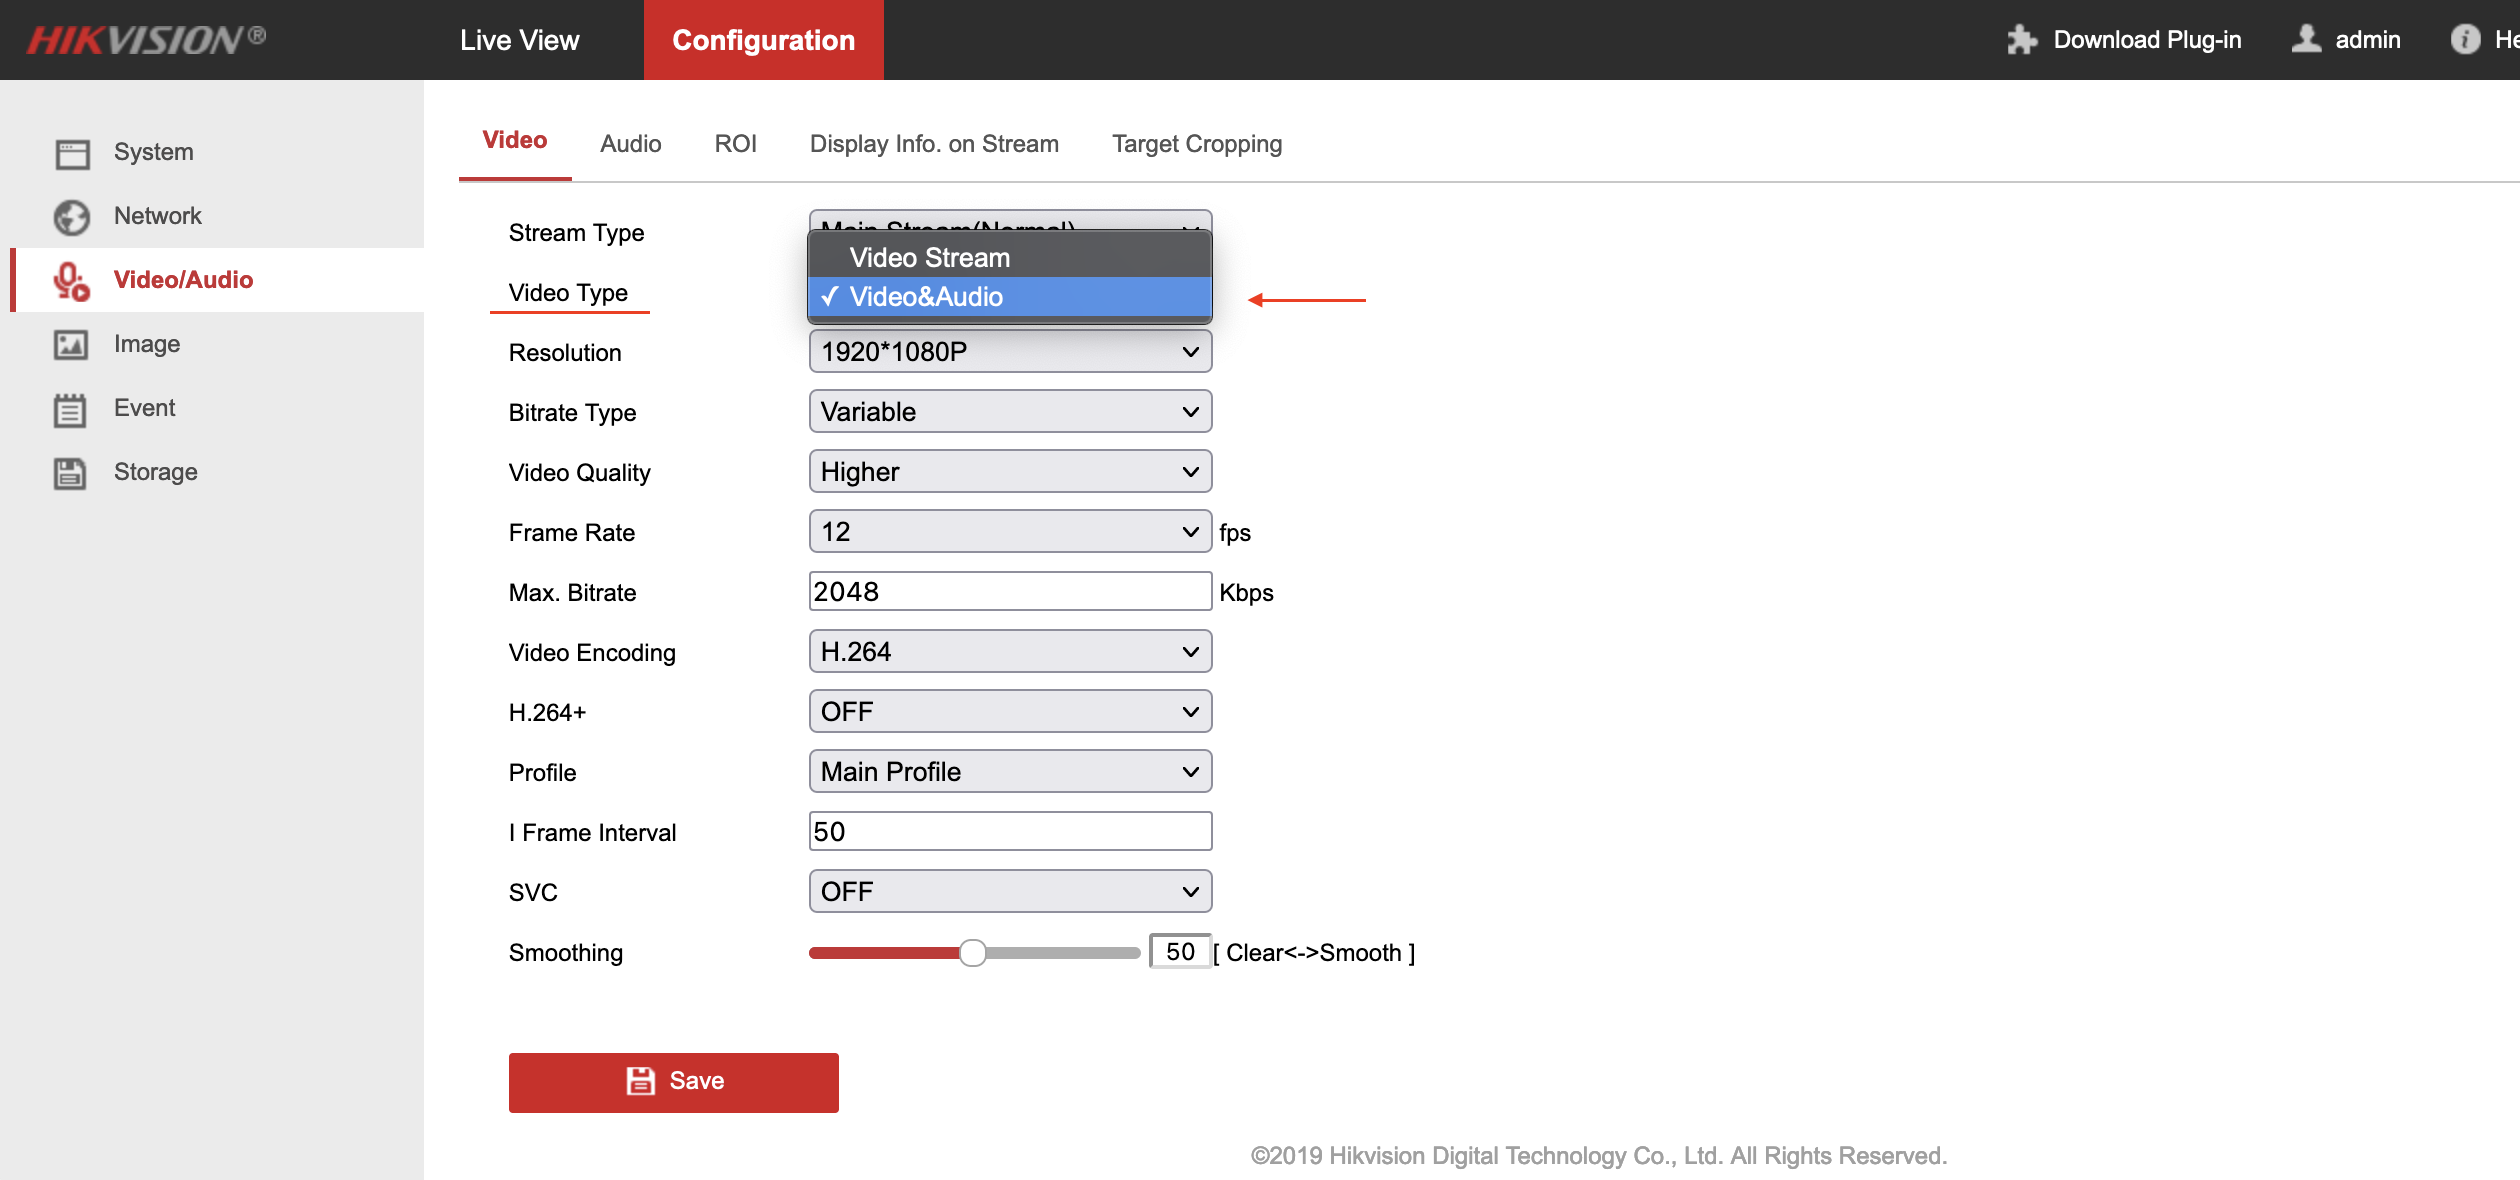Open the Image settings icon

(x=70, y=344)
